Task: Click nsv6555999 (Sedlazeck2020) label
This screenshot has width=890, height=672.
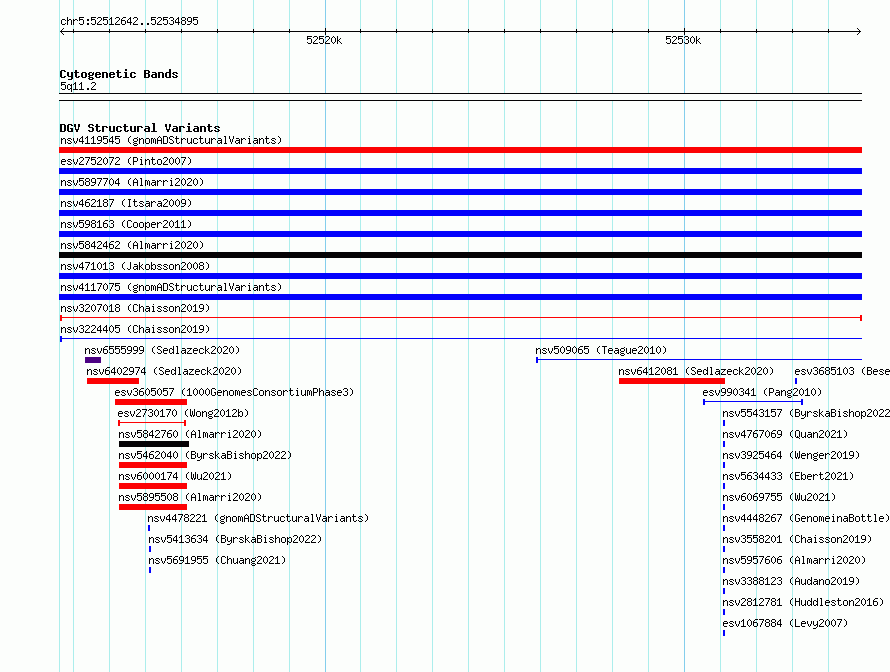Action: click(x=162, y=350)
